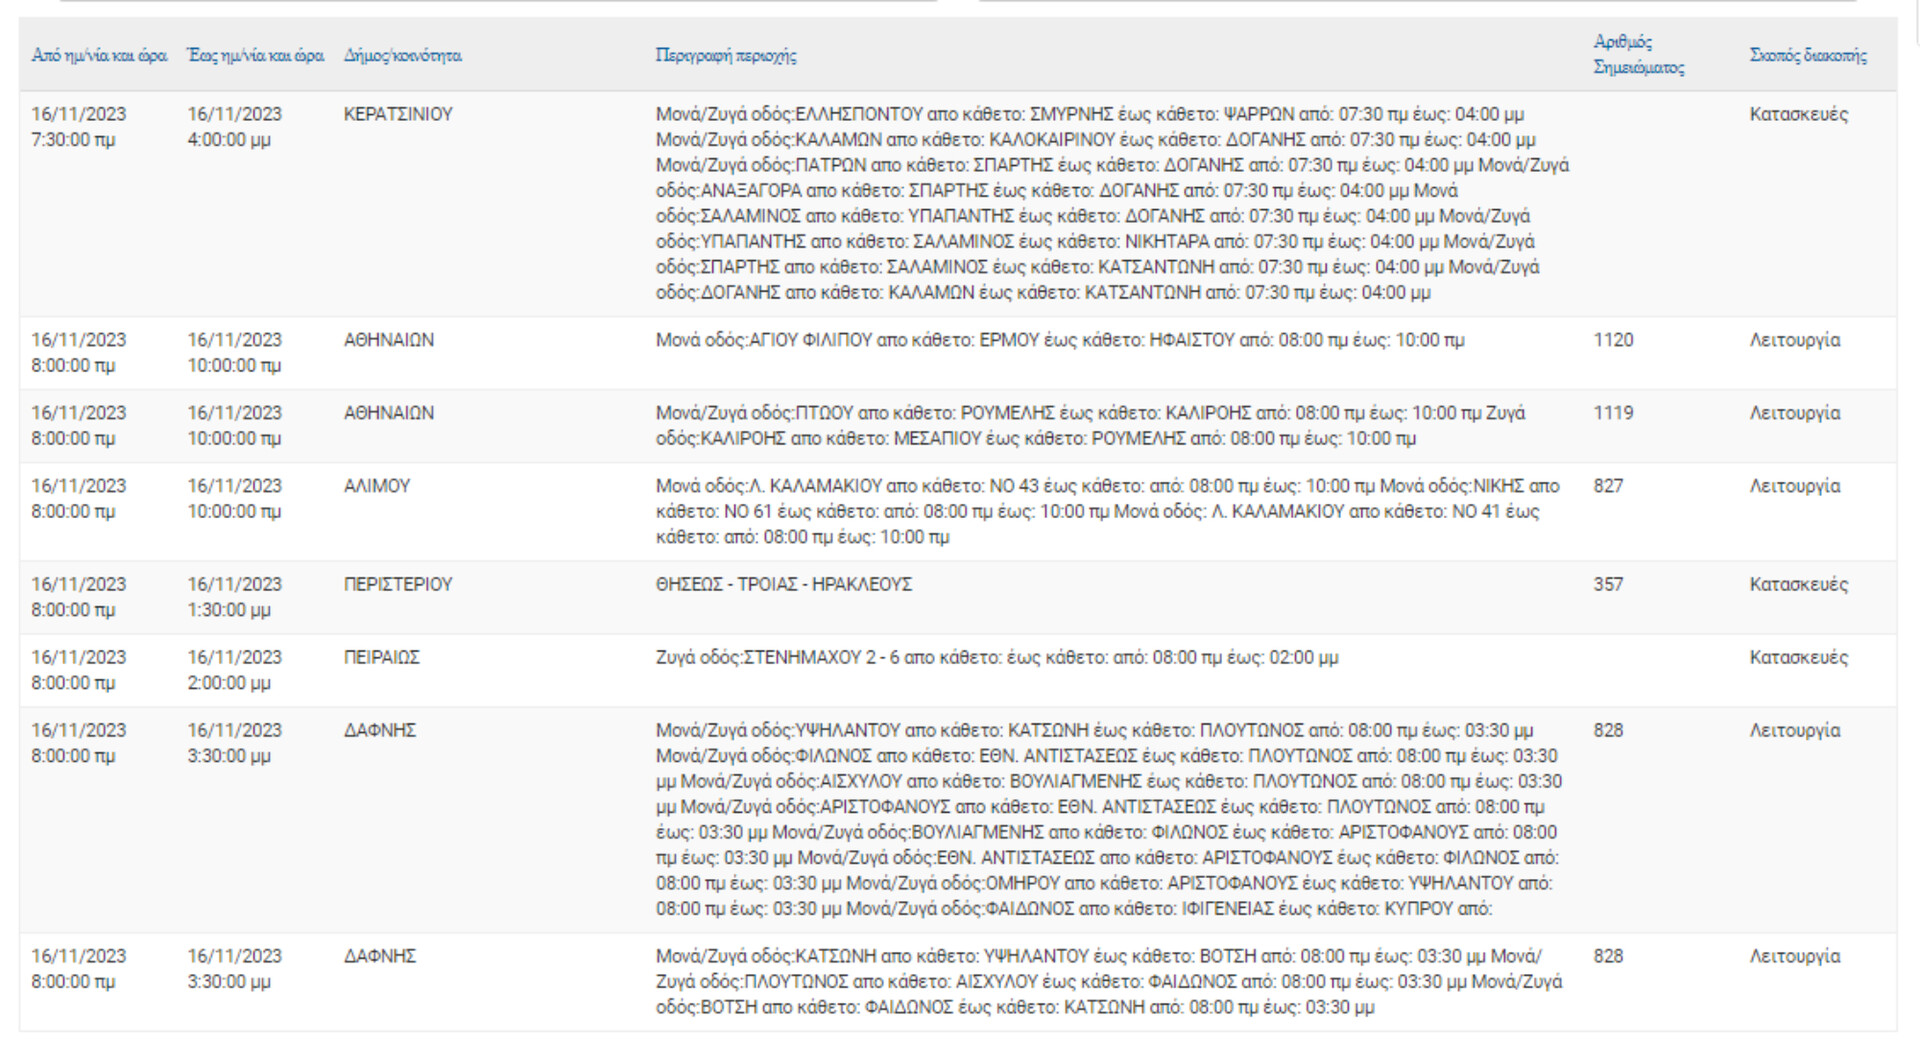1920x1044 pixels.
Task: Click the 'Σκοπός διακοπής' column header
Action: [1808, 56]
